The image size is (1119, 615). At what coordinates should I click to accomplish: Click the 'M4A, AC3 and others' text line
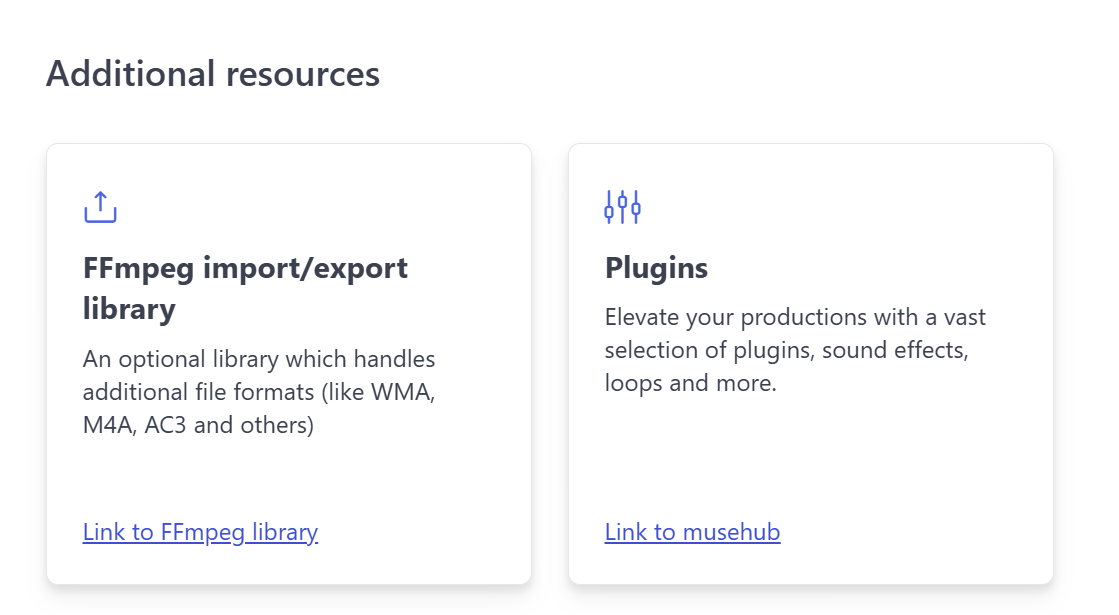[x=198, y=425]
